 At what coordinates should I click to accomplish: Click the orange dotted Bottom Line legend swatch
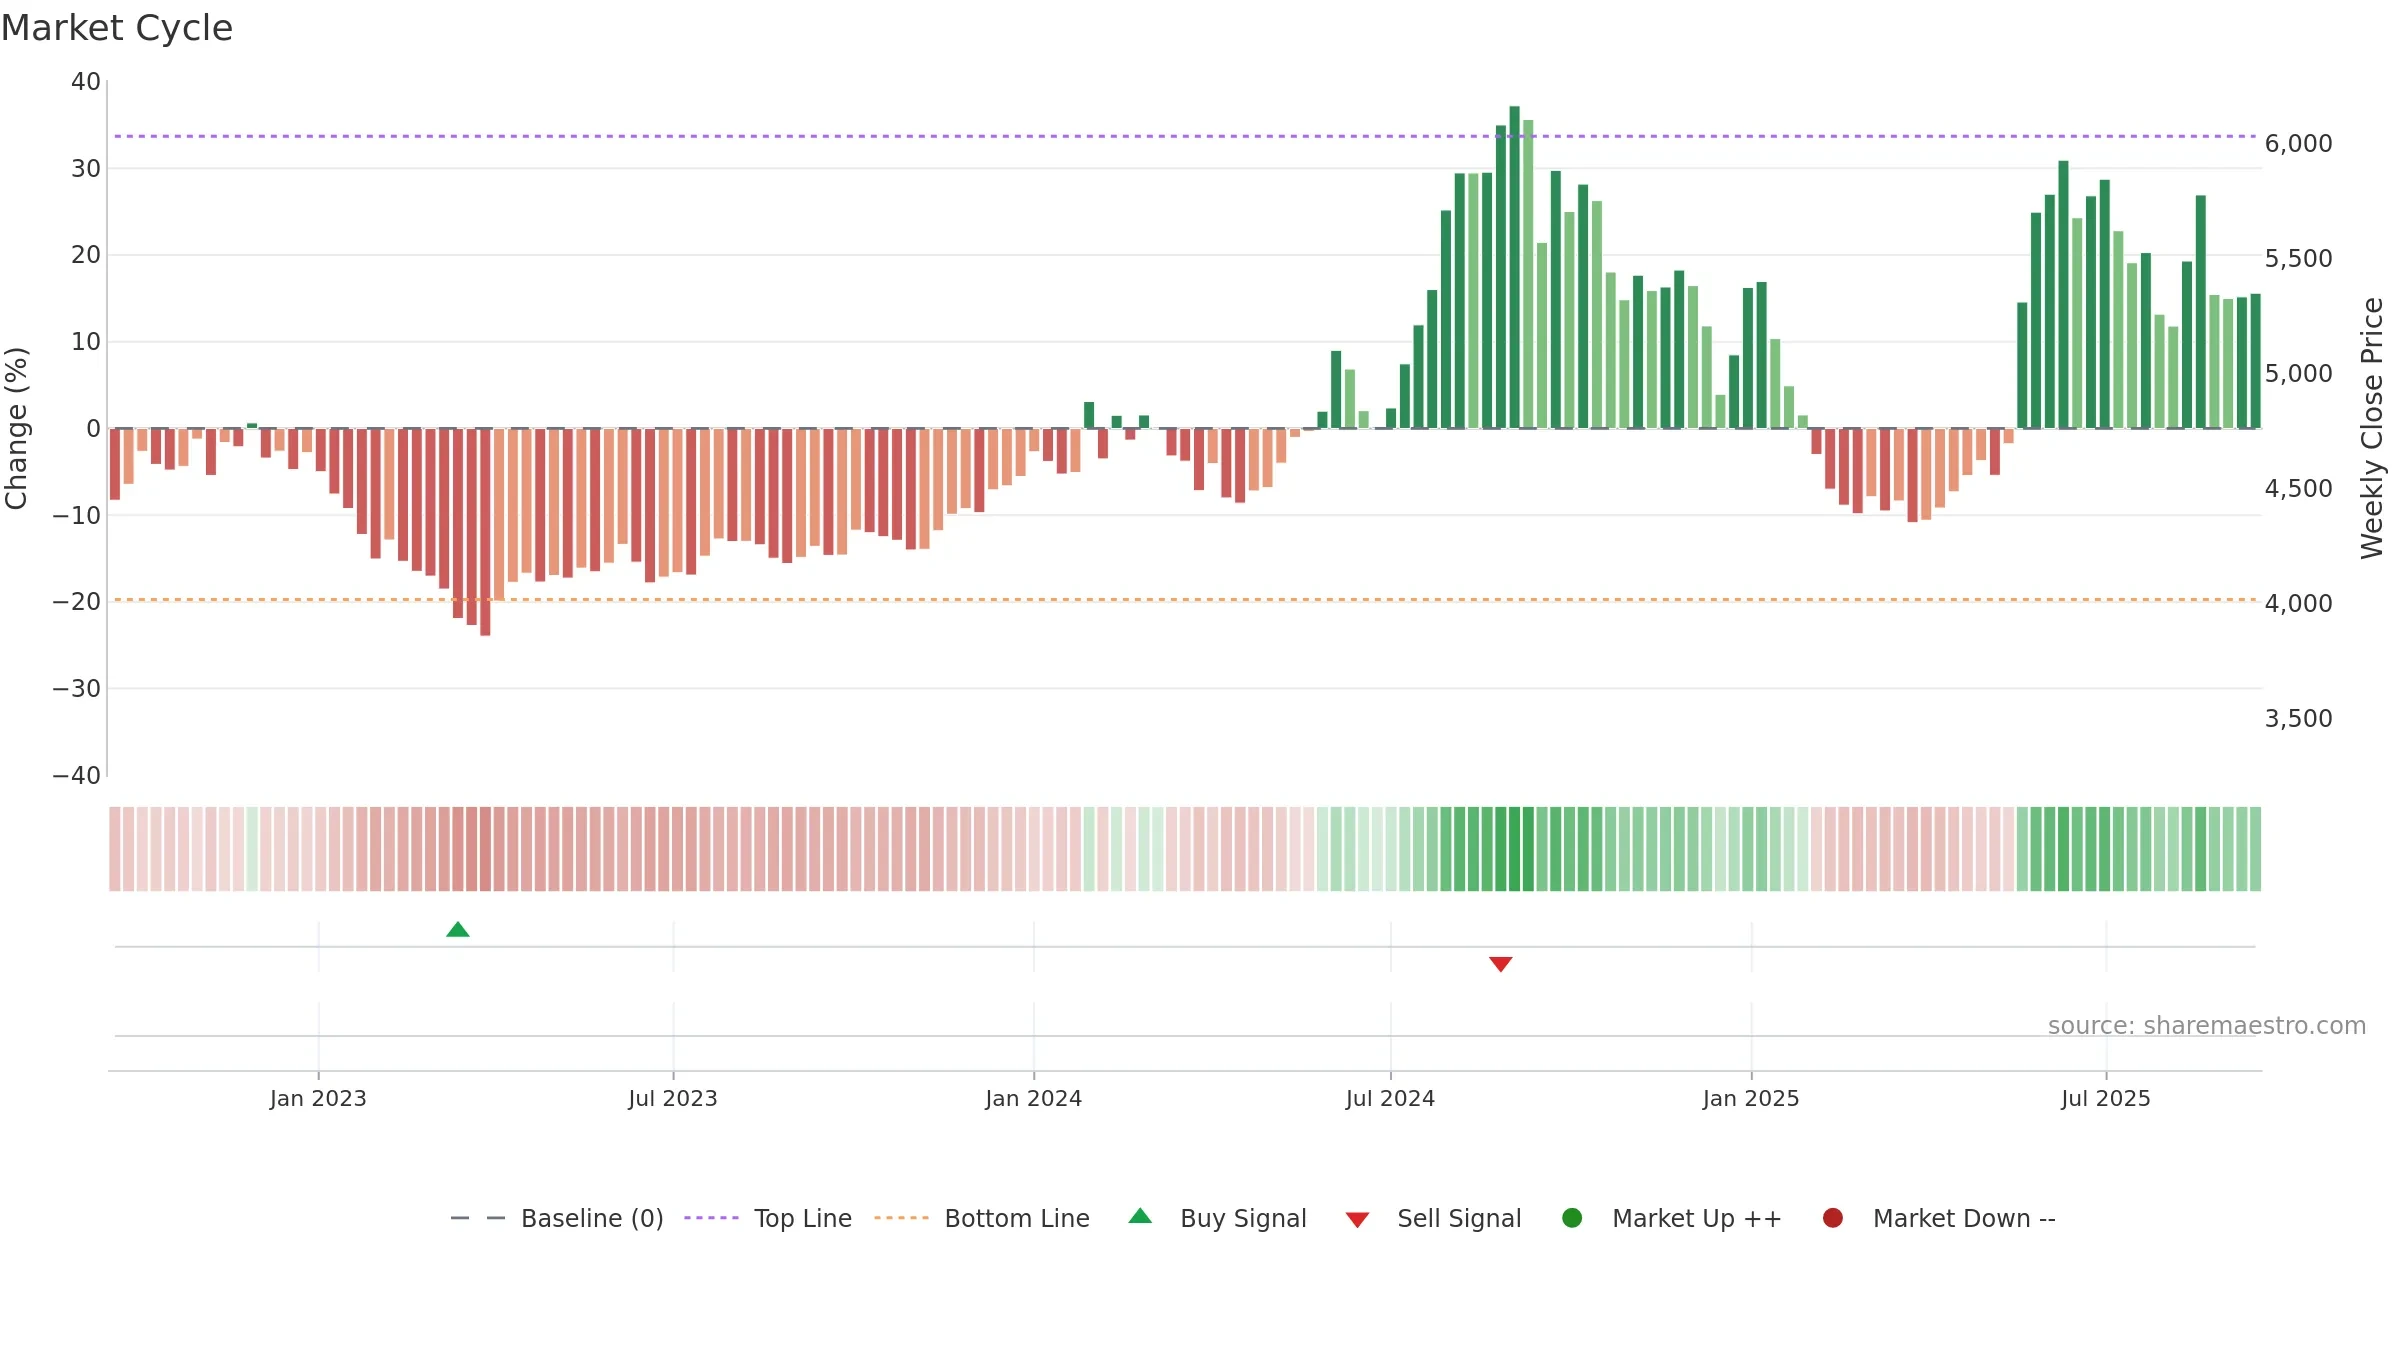[901, 1218]
